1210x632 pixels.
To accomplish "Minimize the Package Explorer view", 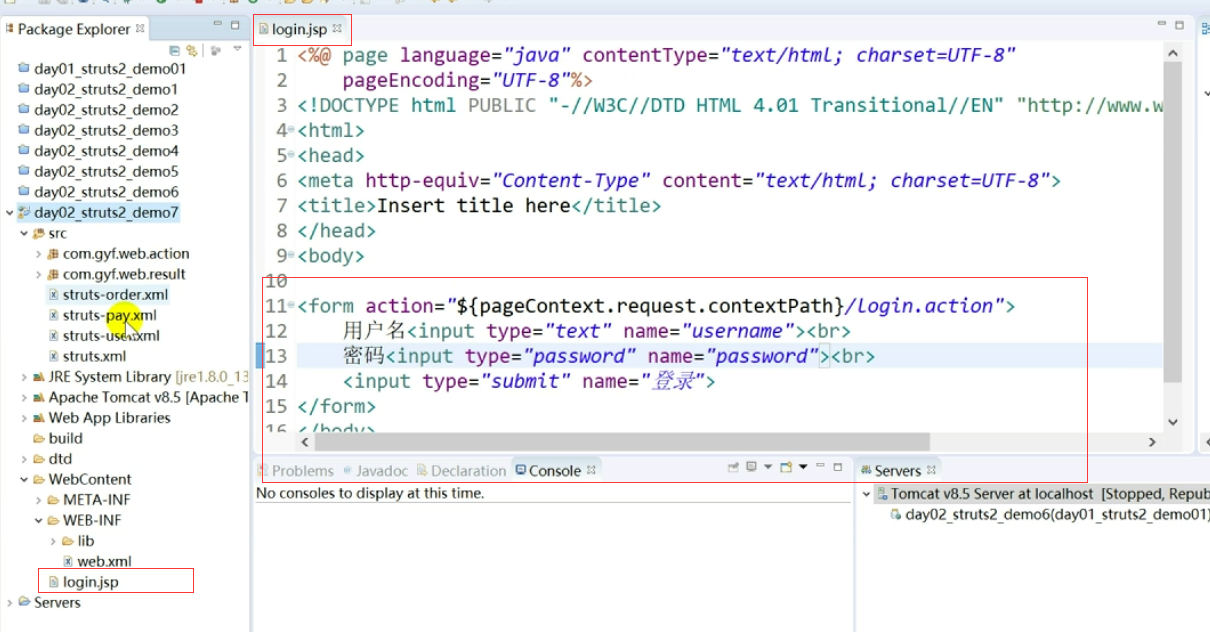I will [x=218, y=24].
